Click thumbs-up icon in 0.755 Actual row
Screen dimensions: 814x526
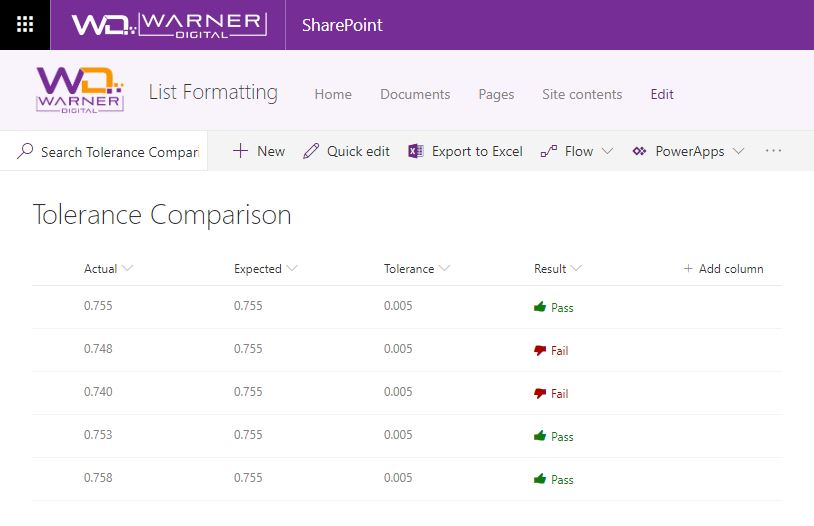coord(540,306)
